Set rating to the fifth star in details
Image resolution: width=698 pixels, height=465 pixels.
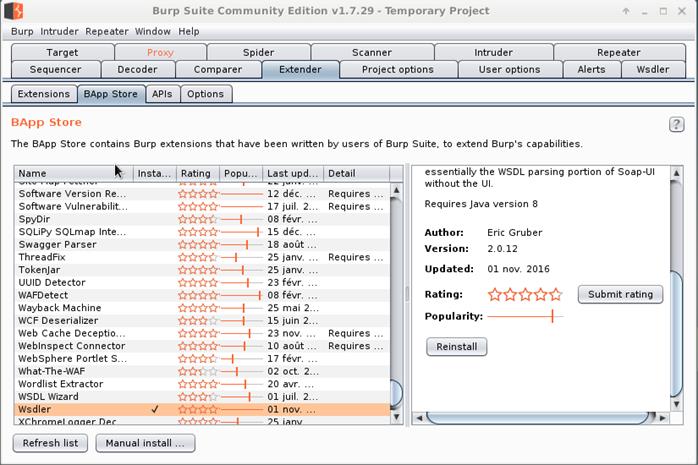point(555,294)
